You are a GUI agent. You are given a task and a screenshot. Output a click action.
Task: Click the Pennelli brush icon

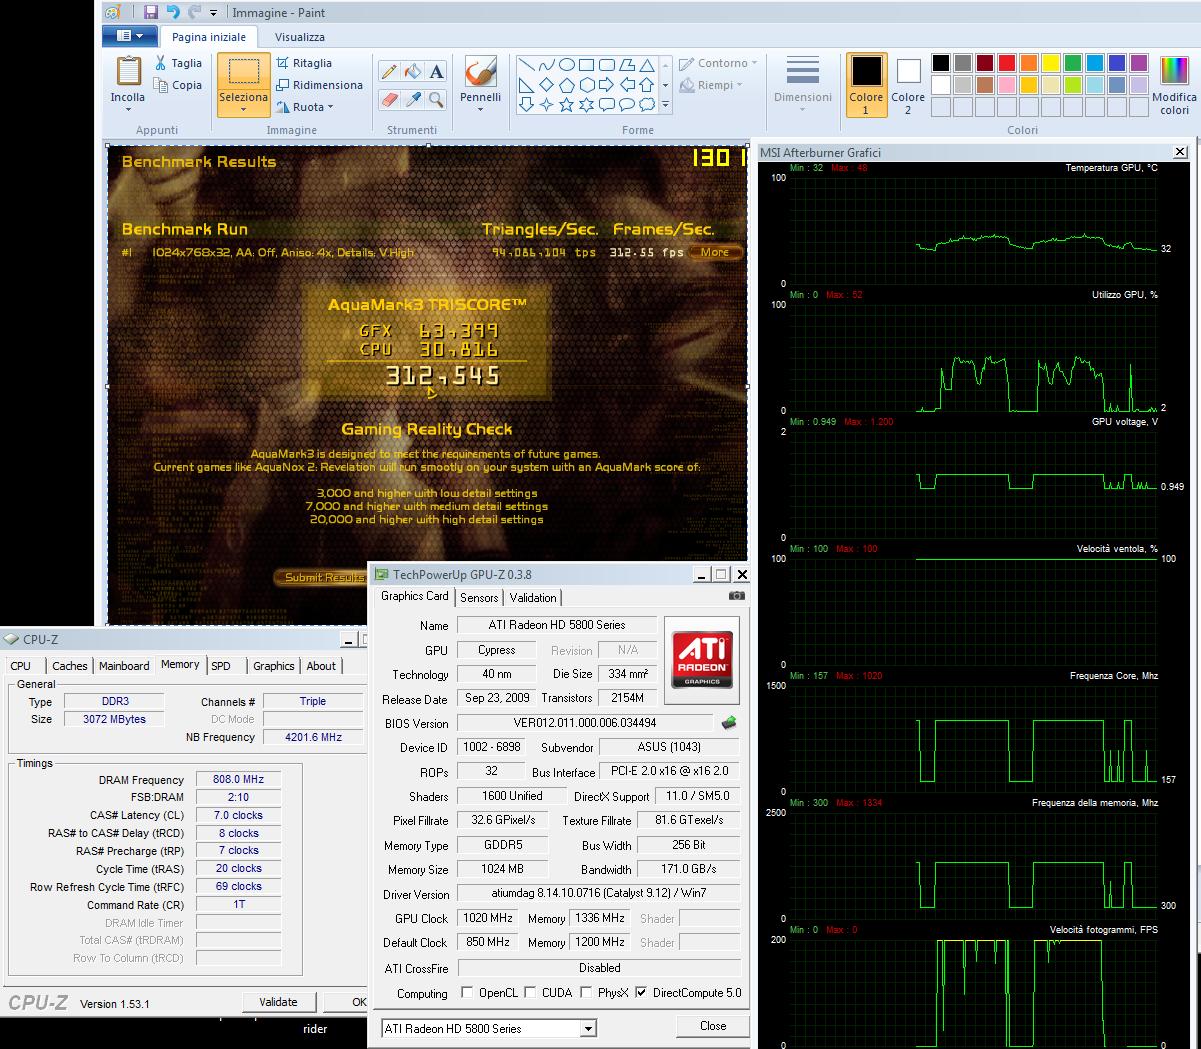pyautogui.click(x=481, y=72)
